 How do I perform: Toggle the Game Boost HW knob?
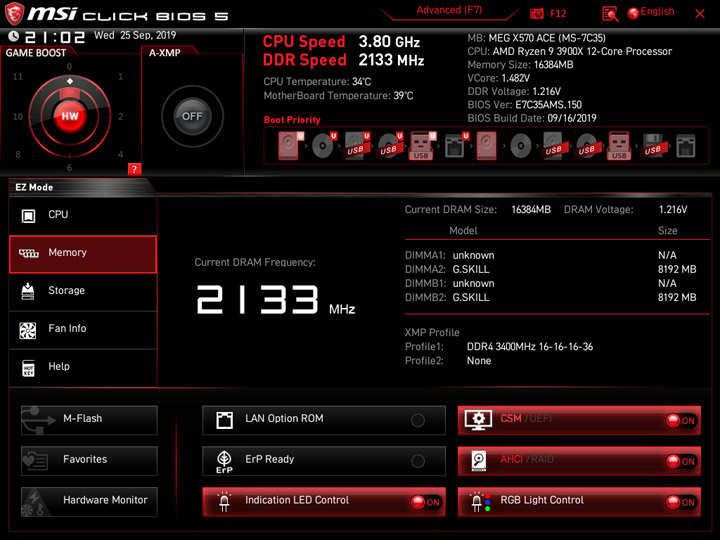coord(70,116)
